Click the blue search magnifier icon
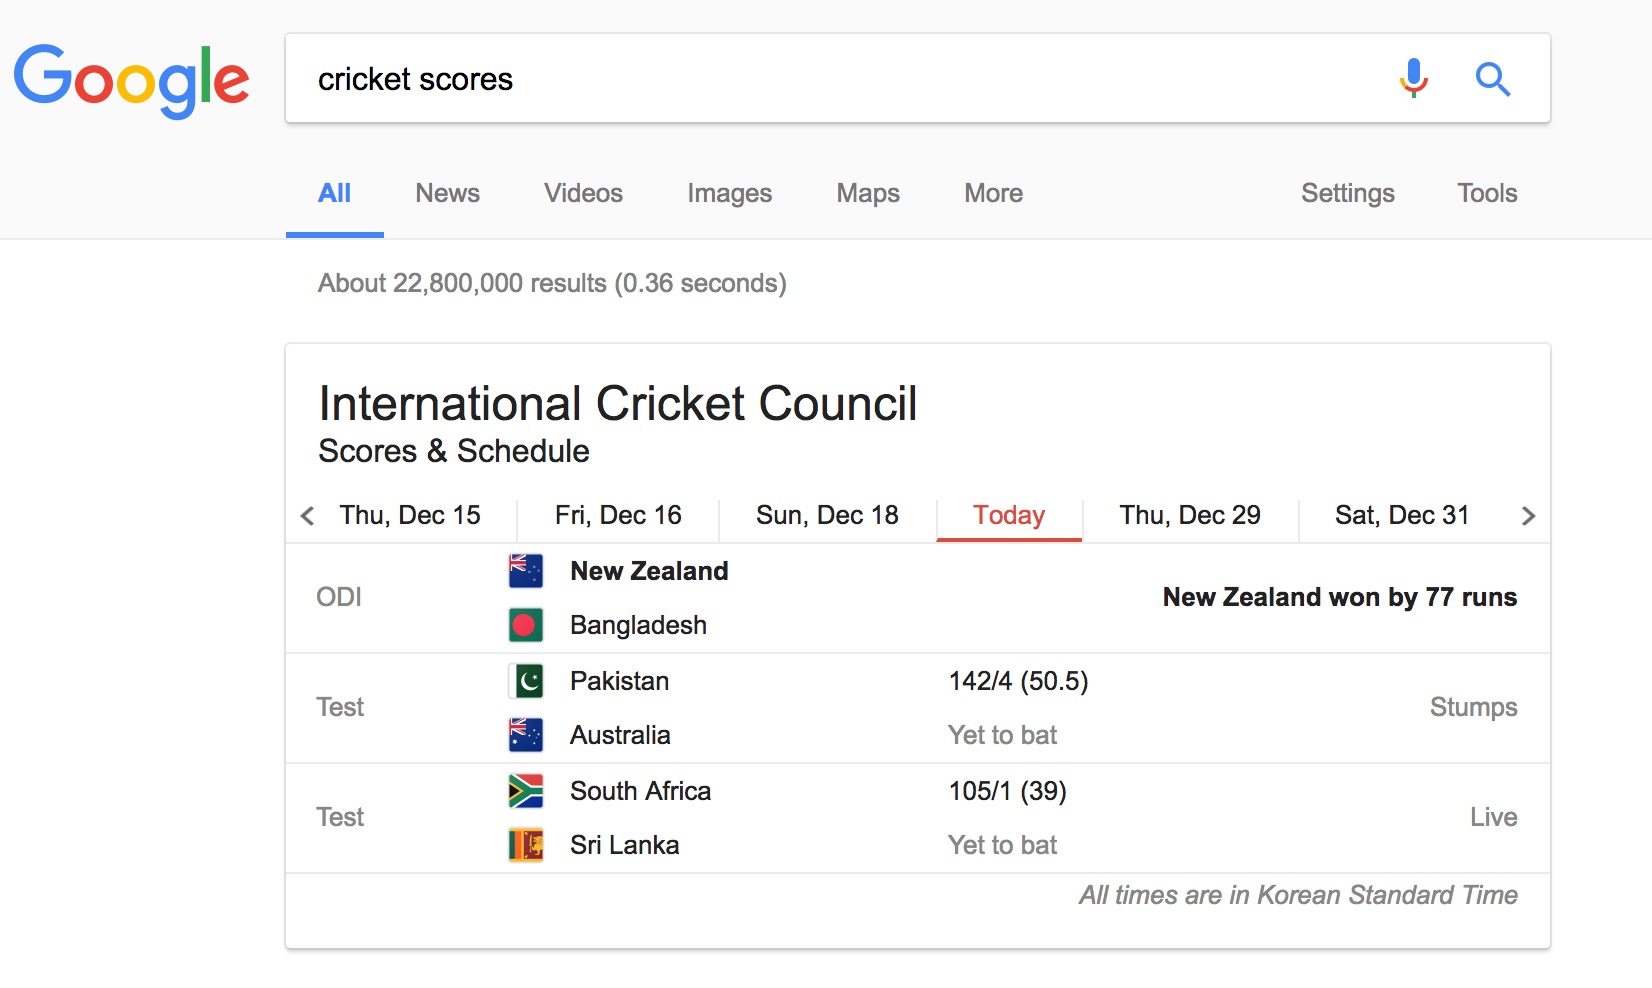Image resolution: width=1652 pixels, height=988 pixels. point(1492,78)
